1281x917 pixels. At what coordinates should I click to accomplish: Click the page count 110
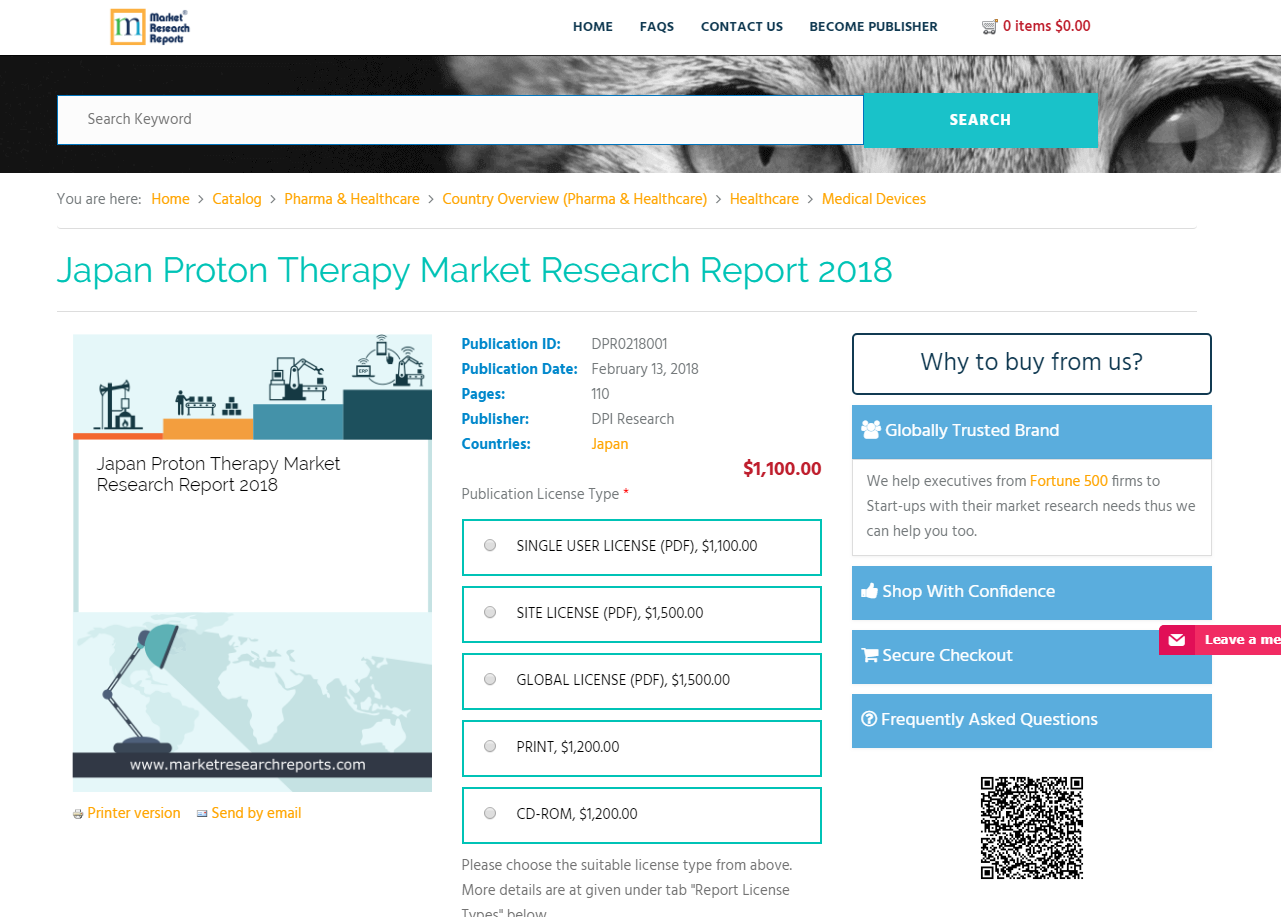point(600,394)
